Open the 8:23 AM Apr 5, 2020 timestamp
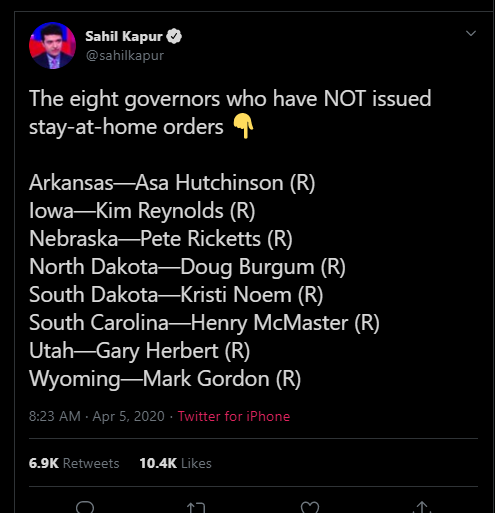Screen dimensions: 495x513 click(97, 416)
